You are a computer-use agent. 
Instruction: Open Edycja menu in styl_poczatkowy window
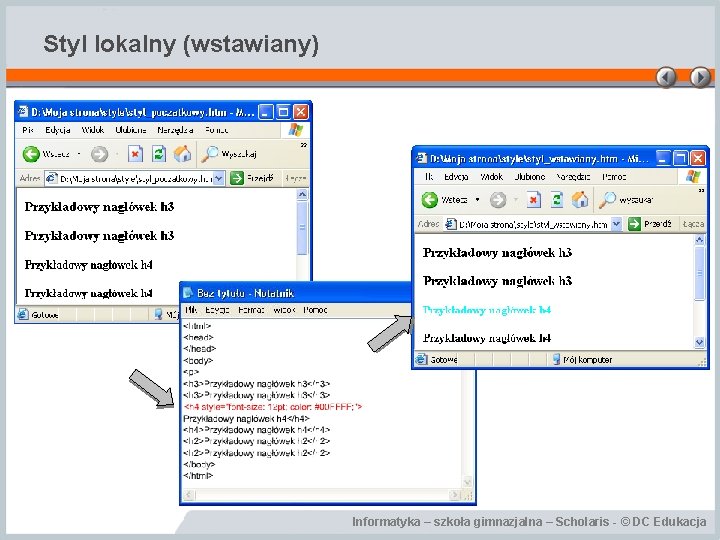58,130
